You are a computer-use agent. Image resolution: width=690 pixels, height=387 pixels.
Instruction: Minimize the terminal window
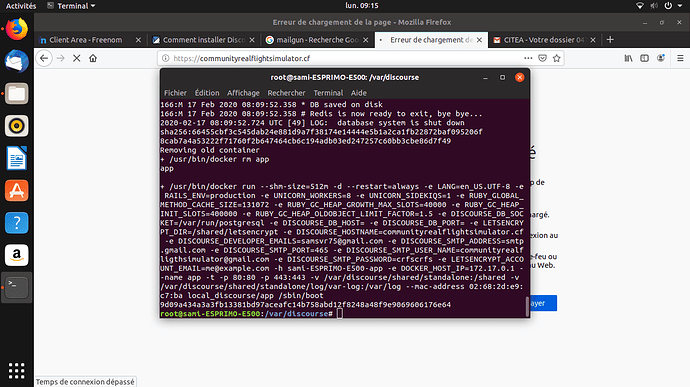pos(485,77)
